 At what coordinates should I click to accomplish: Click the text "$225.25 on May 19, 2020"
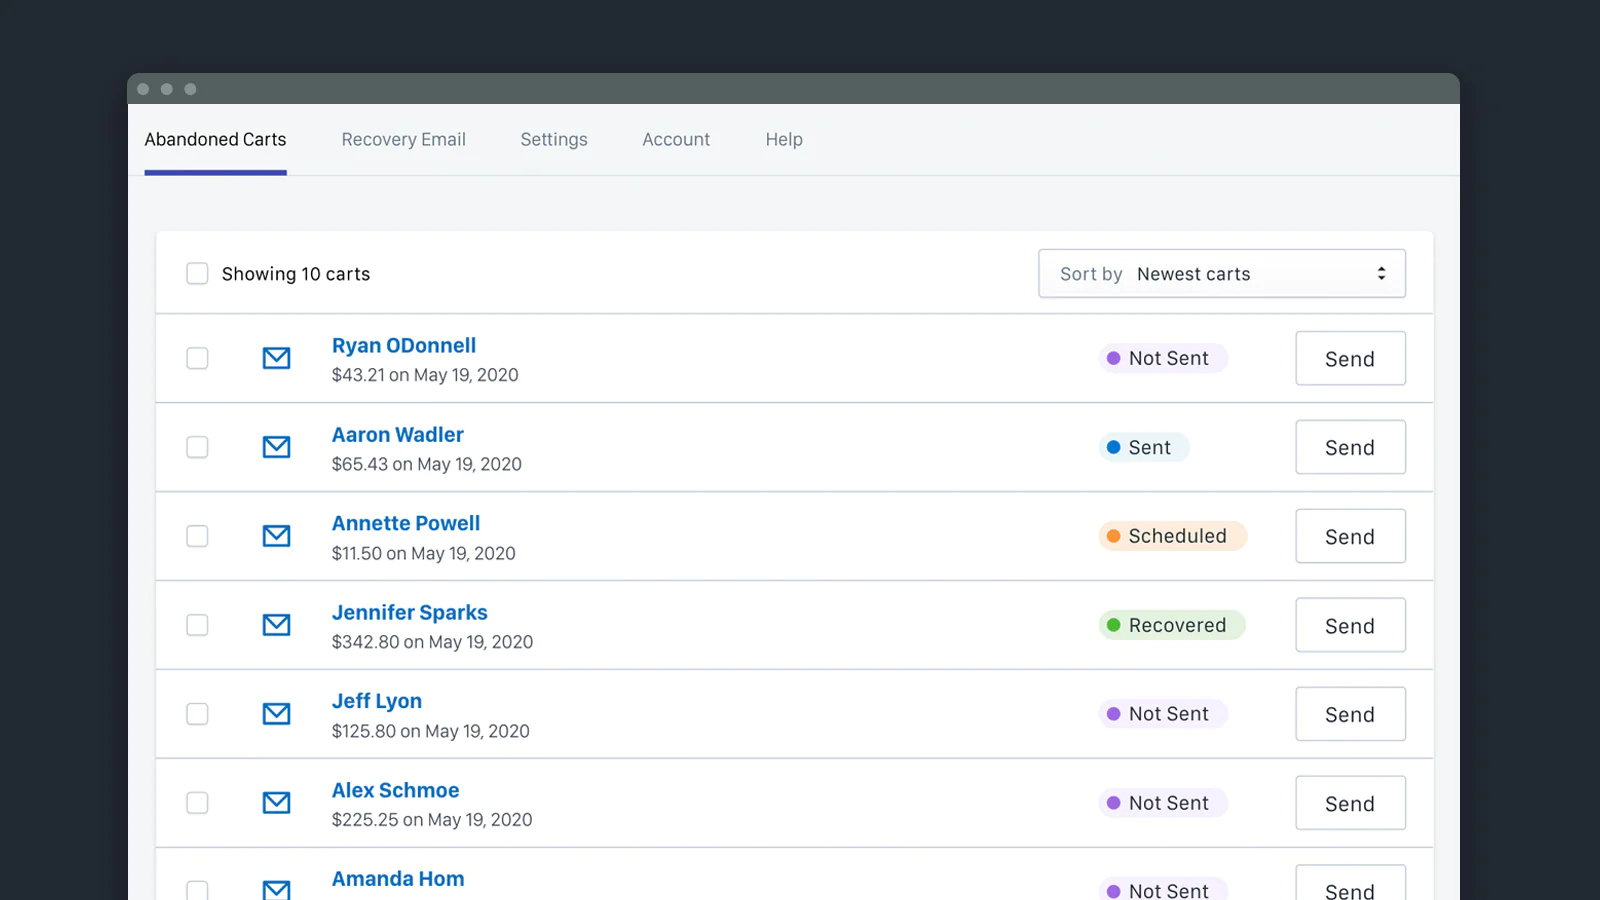pos(432,820)
